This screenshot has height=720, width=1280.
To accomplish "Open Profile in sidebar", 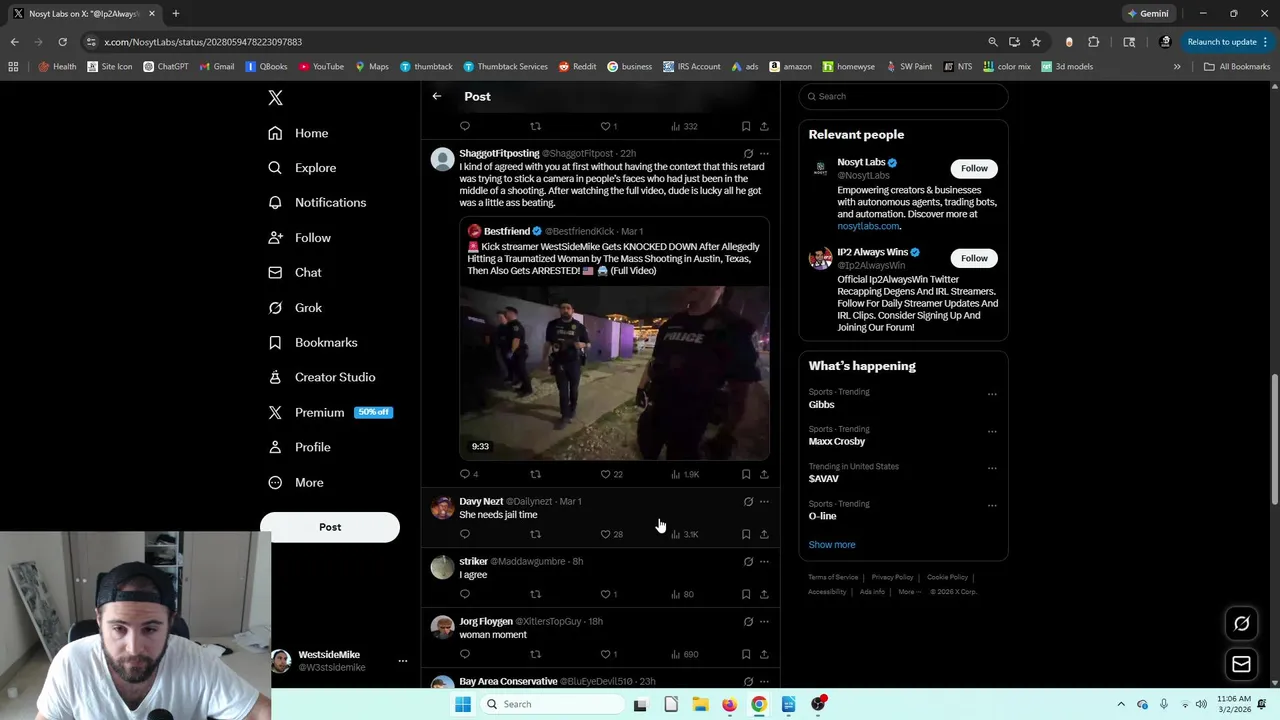I will click(x=300, y=447).
